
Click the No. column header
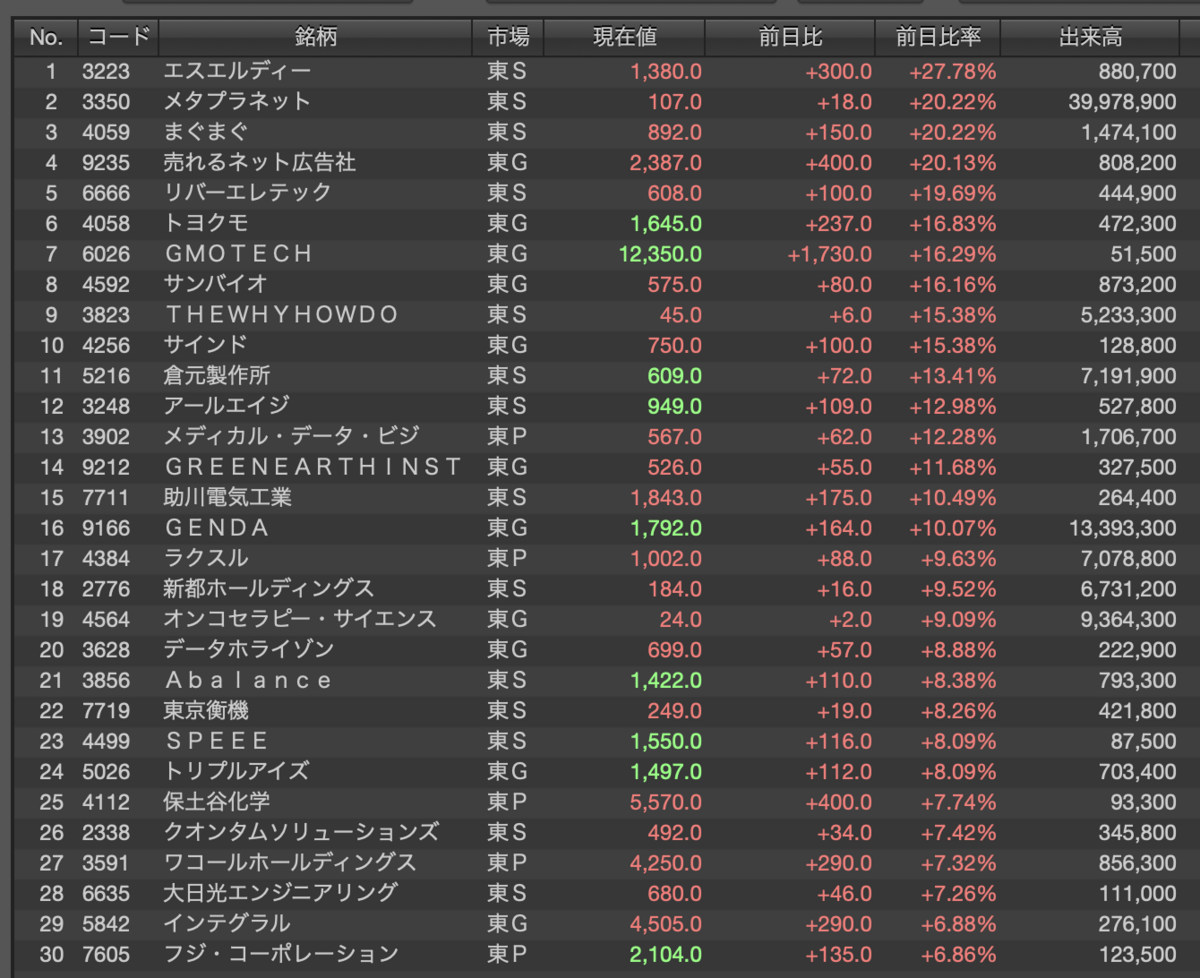[x=46, y=38]
